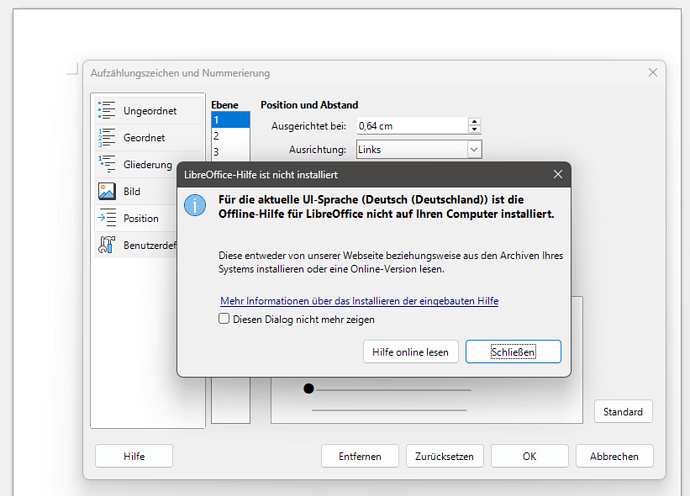
Task: Close the Aufzählungszeichen und Nummerierung dialog
Action: pyautogui.click(x=653, y=73)
